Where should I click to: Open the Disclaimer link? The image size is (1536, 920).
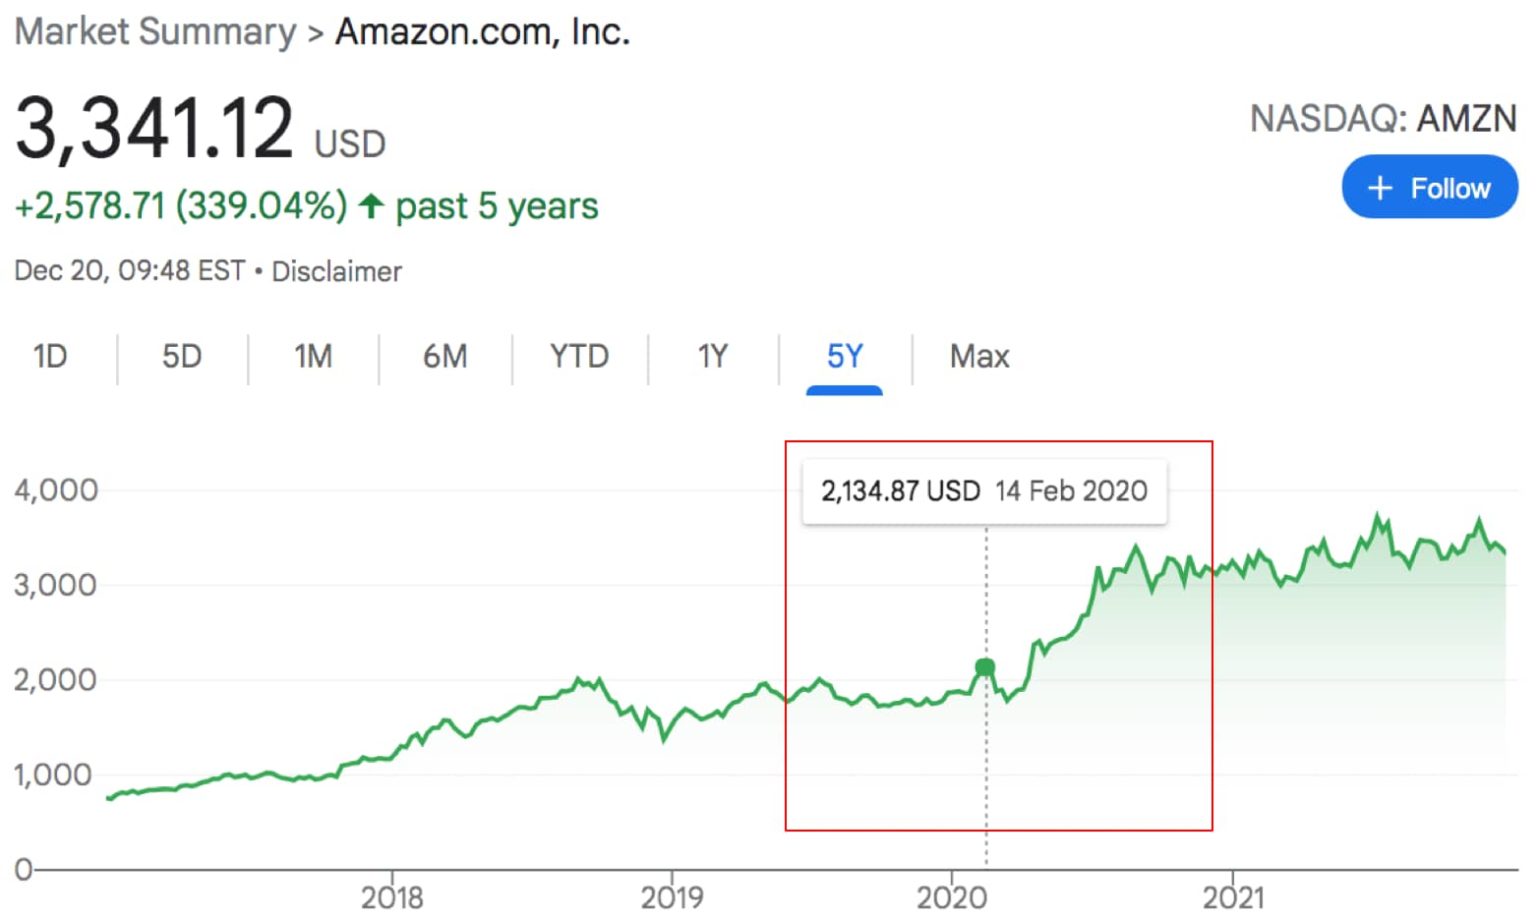pyautogui.click(x=336, y=271)
